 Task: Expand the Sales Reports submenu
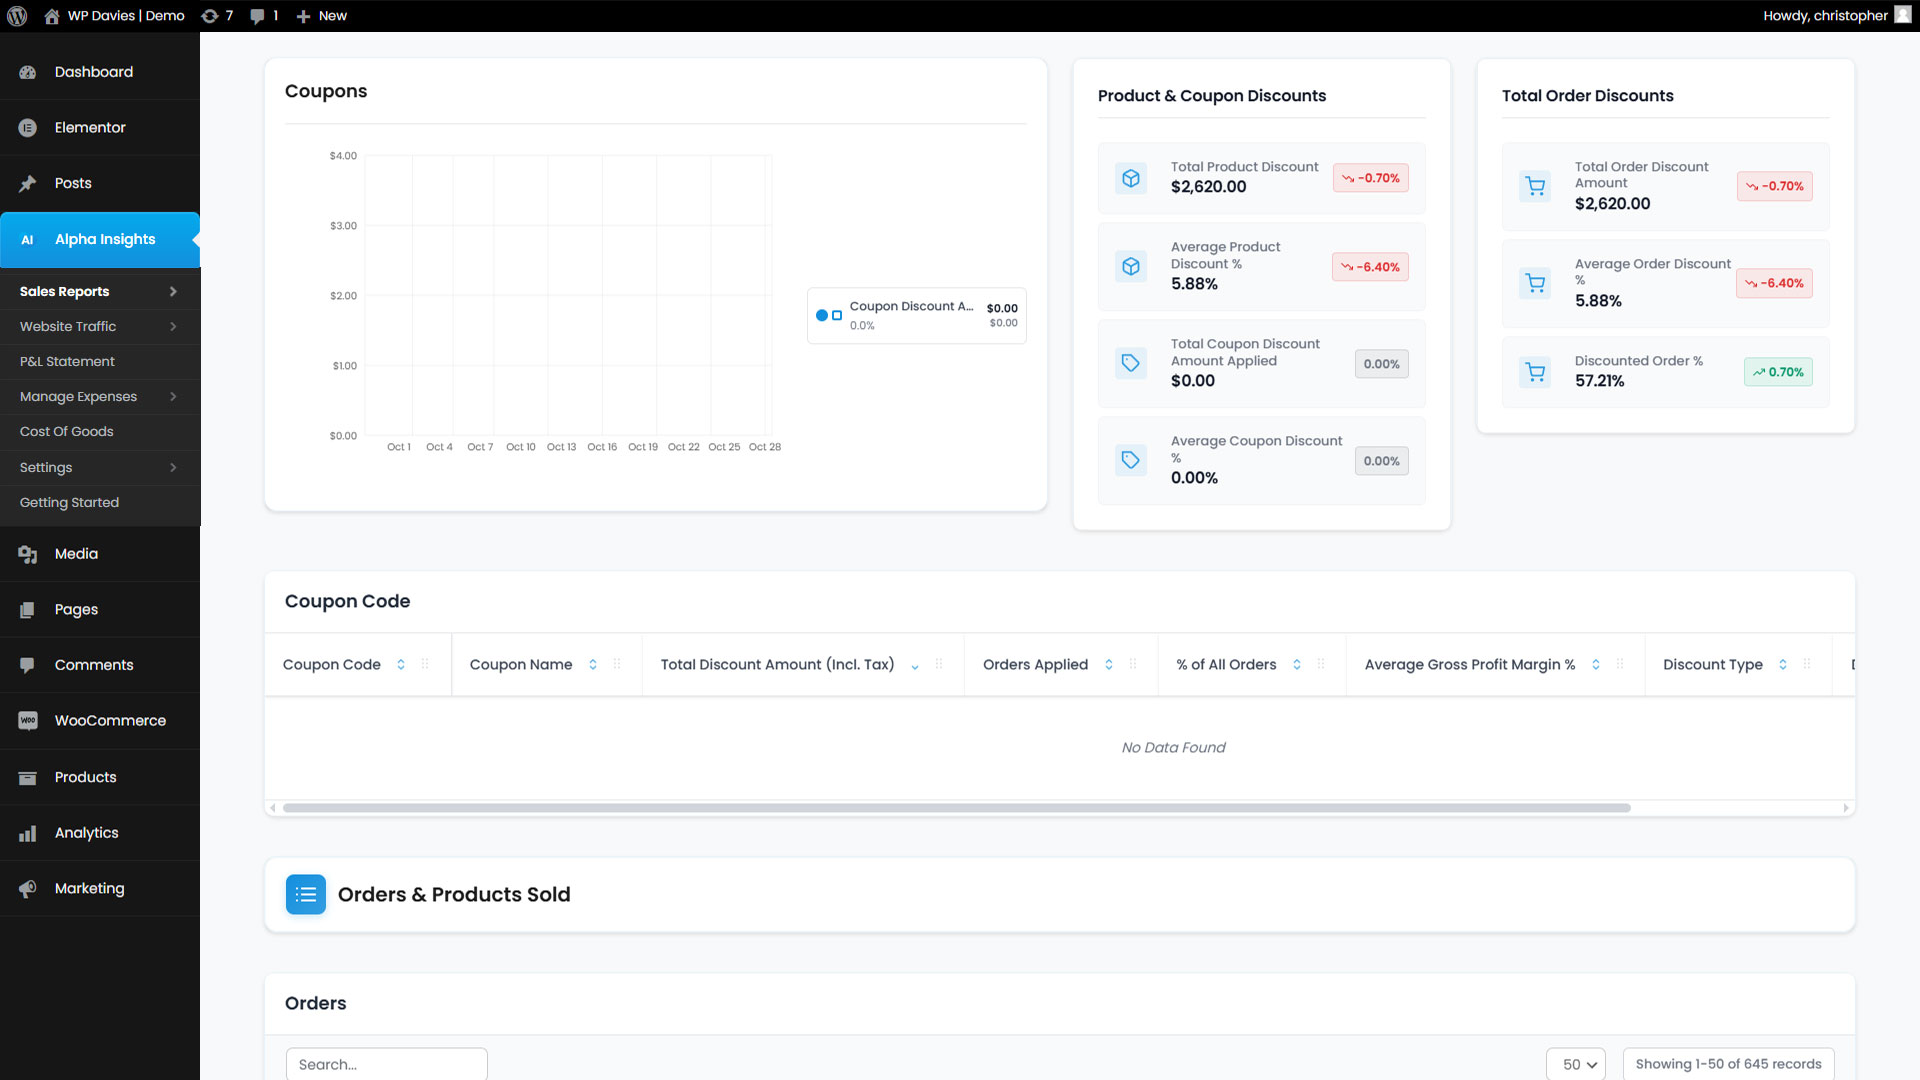point(173,292)
